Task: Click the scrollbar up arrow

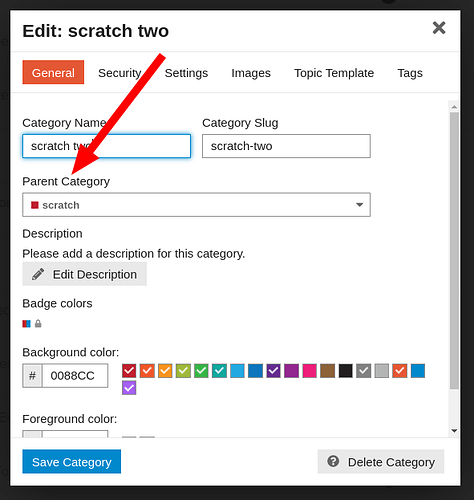Action: [x=454, y=107]
